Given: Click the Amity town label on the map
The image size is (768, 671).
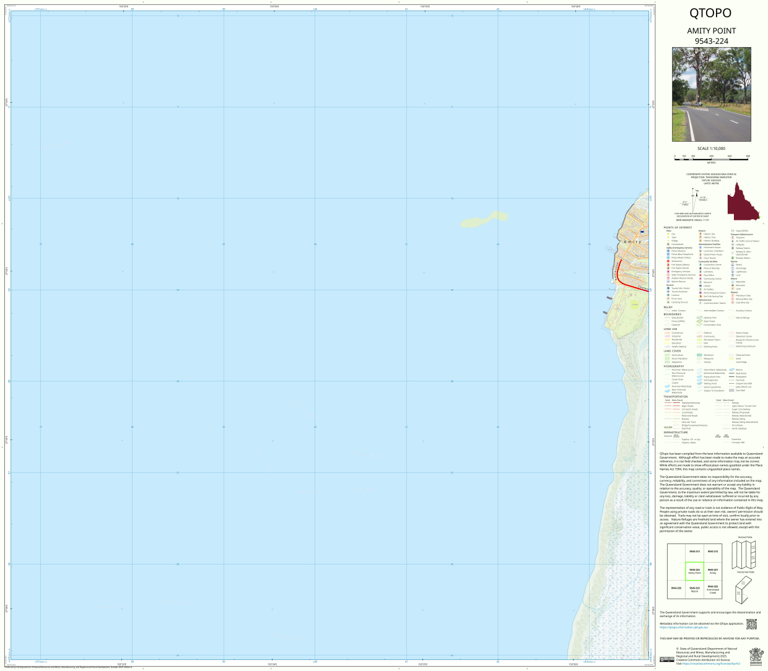Looking at the screenshot, I should [x=633, y=241].
